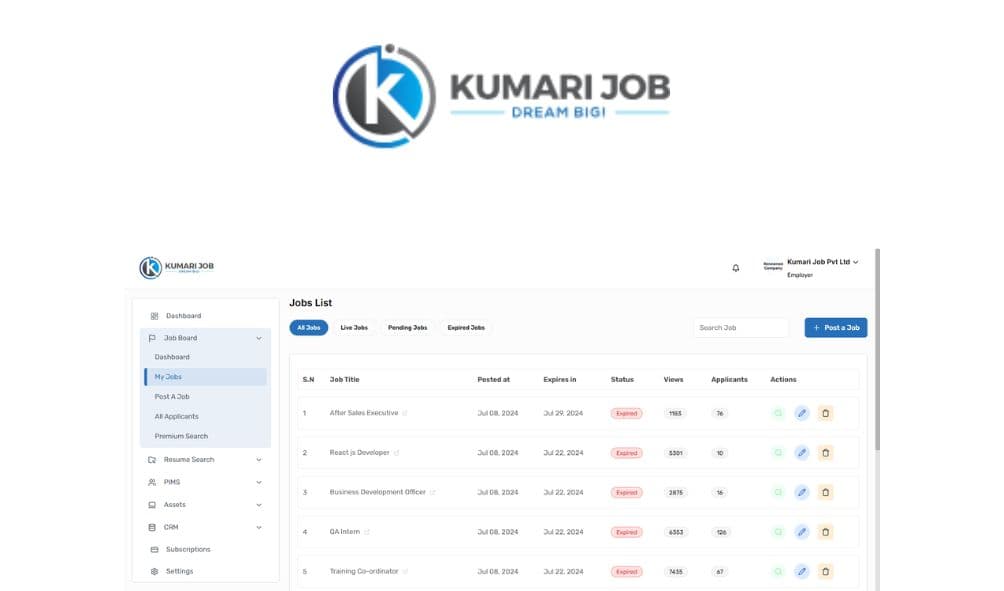Screen dimensions: 1004x591
Task: Click the applicants count 126 for QA Intern
Action: (x=722, y=533)
